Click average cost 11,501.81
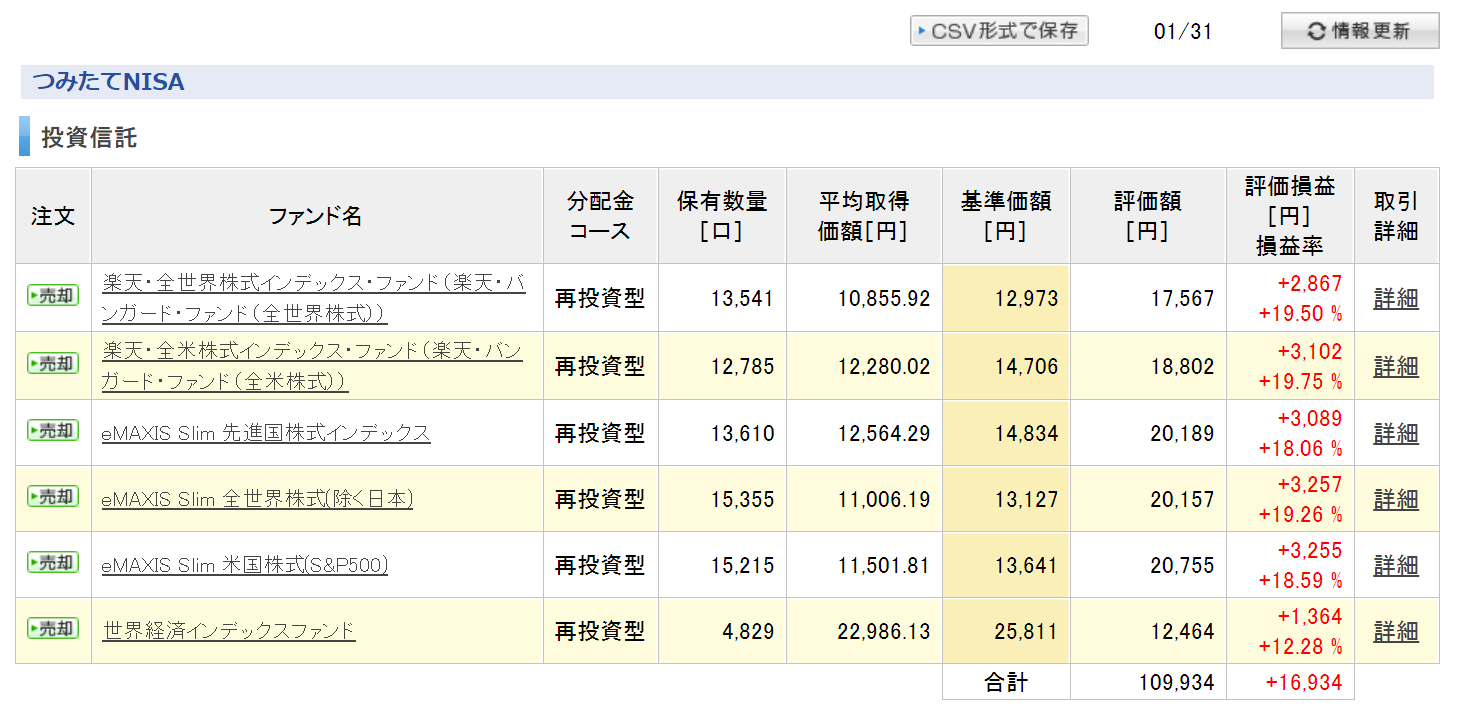This screenshot has width=1463, height=723. [884, 565]
